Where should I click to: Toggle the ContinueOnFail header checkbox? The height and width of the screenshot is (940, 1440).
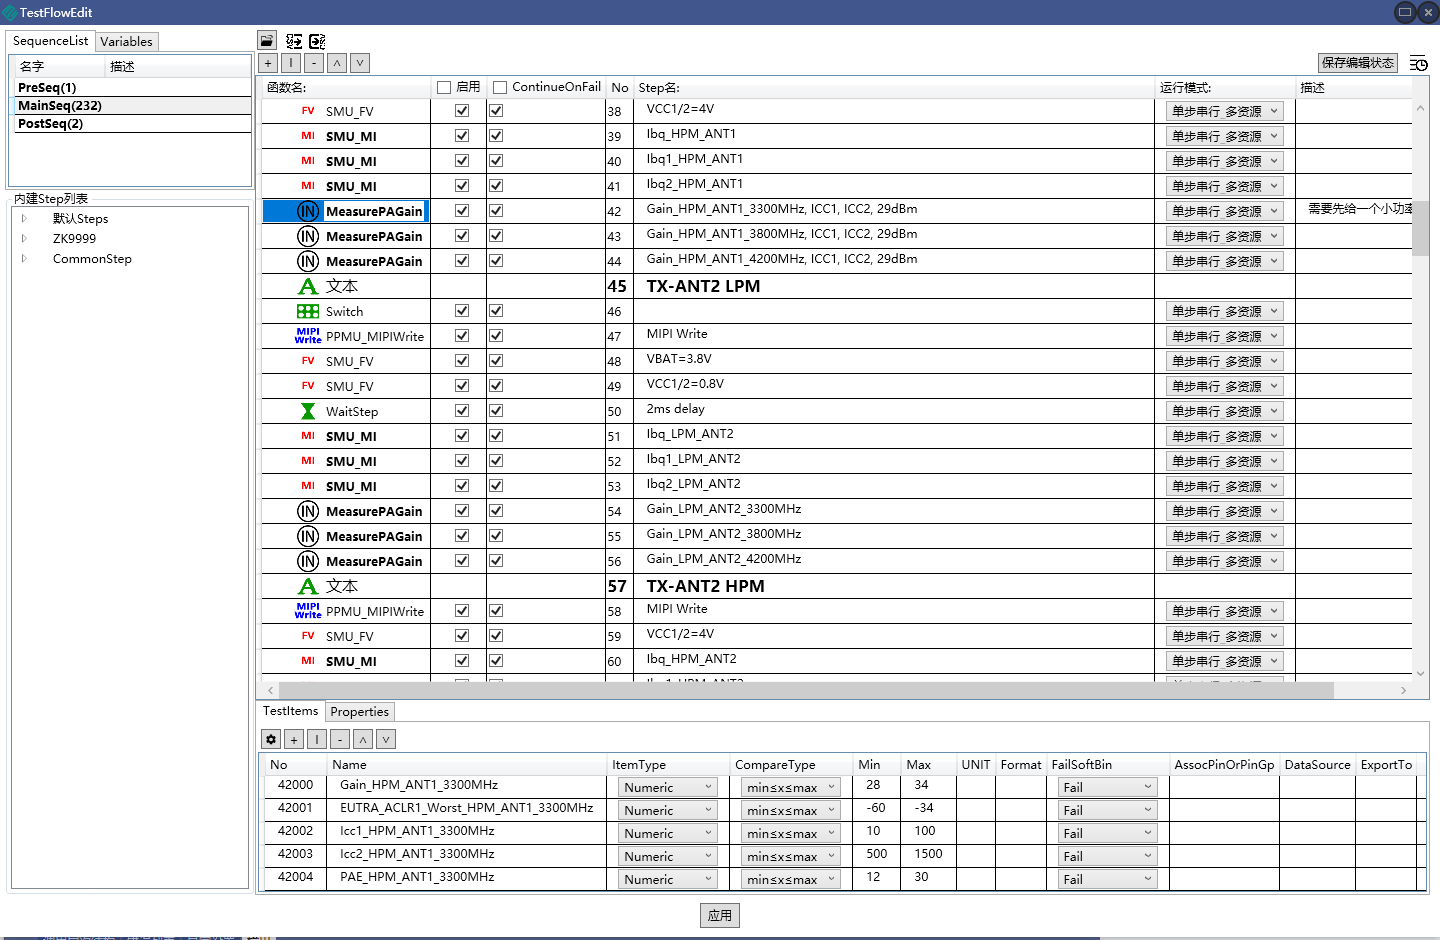(500, 88)
